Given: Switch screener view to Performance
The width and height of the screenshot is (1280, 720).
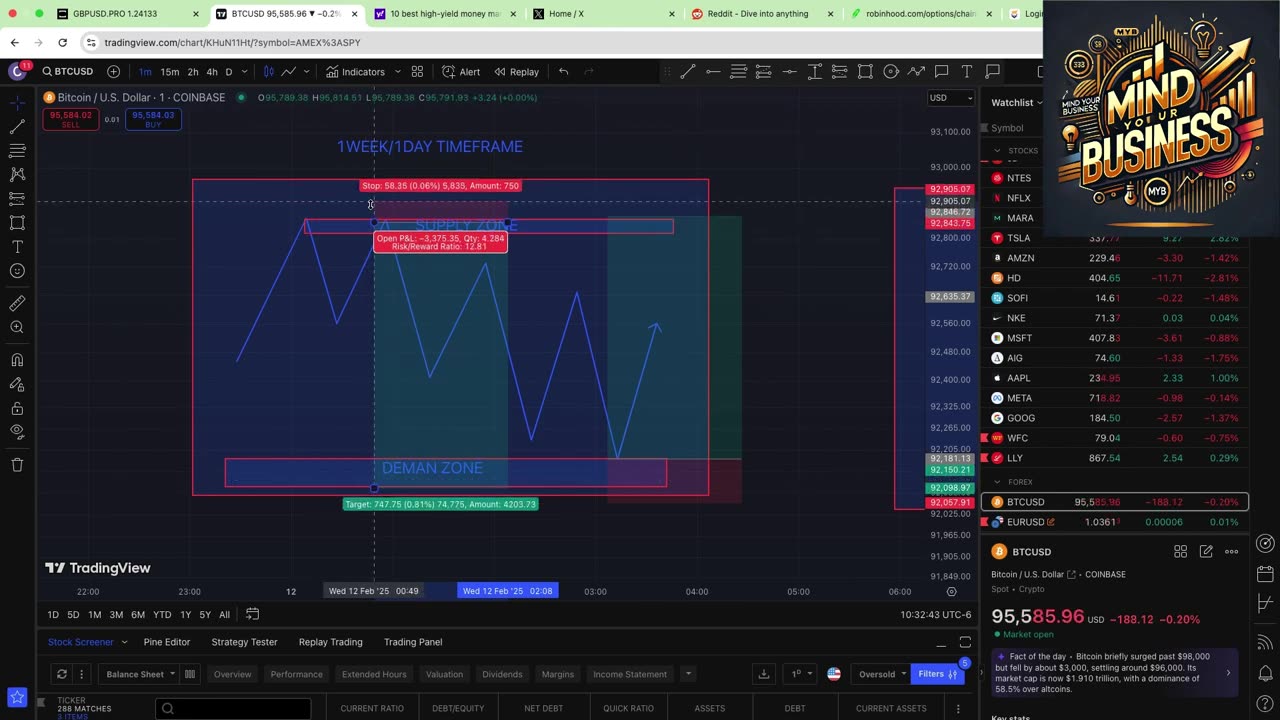Looking at the screenshot, I should point(297,674).
